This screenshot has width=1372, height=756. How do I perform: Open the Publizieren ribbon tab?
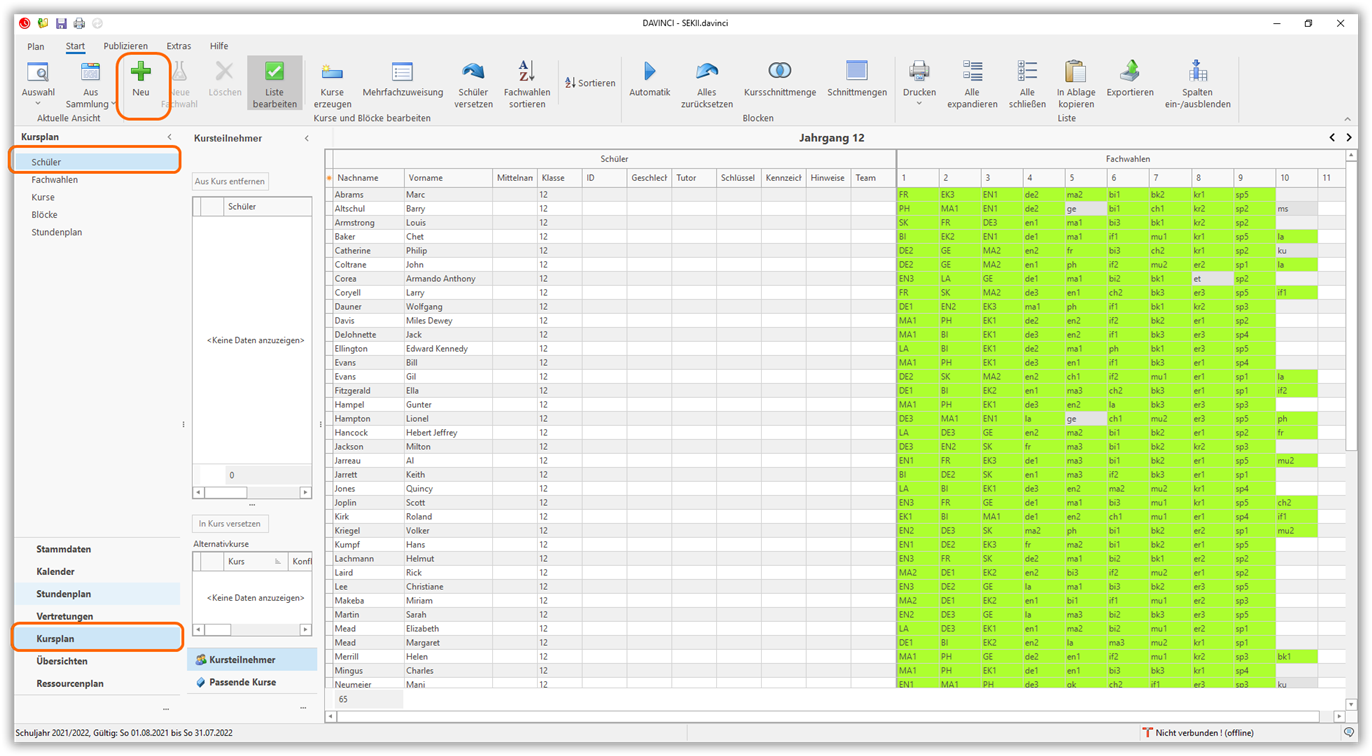coord(125,46)
